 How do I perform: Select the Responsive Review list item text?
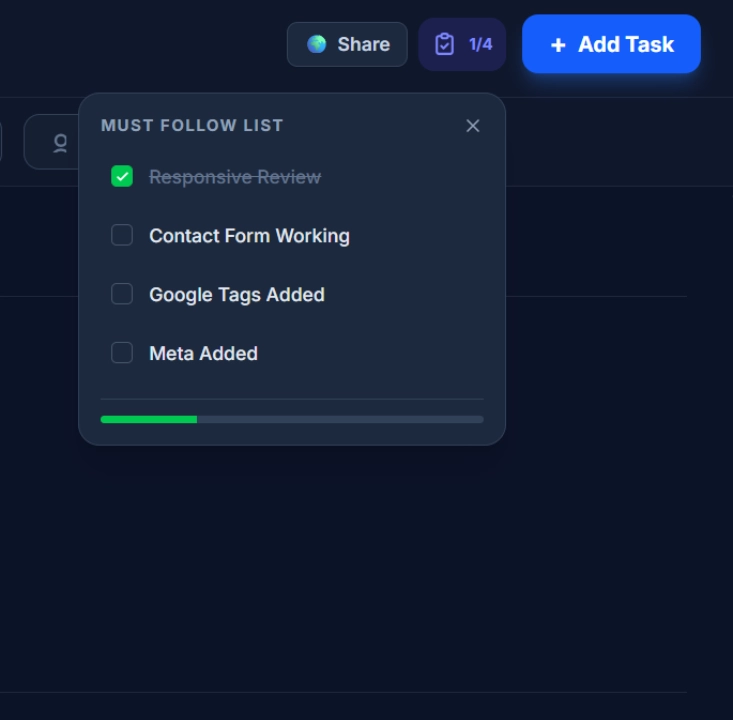pyautogui.click(x=235, y=177)
